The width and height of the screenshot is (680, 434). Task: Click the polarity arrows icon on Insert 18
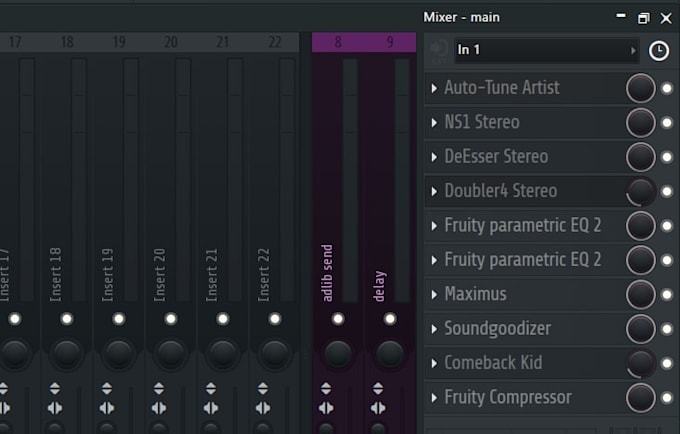[55, 388]
